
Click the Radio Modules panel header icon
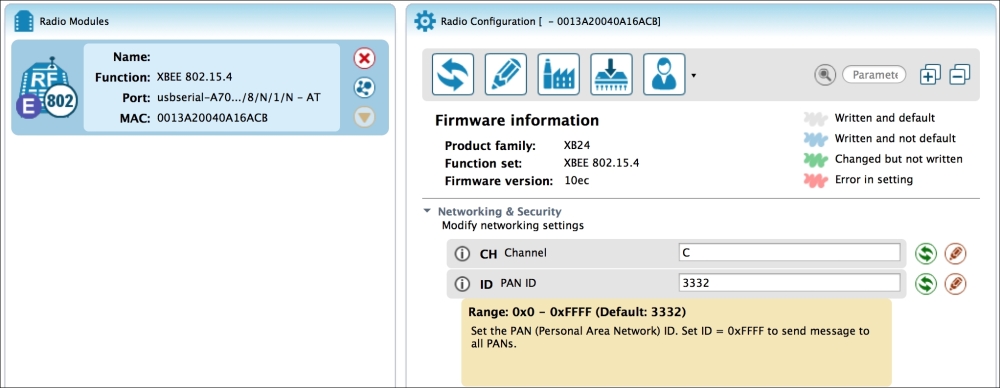pyautogui.click(x=24, y=21)
